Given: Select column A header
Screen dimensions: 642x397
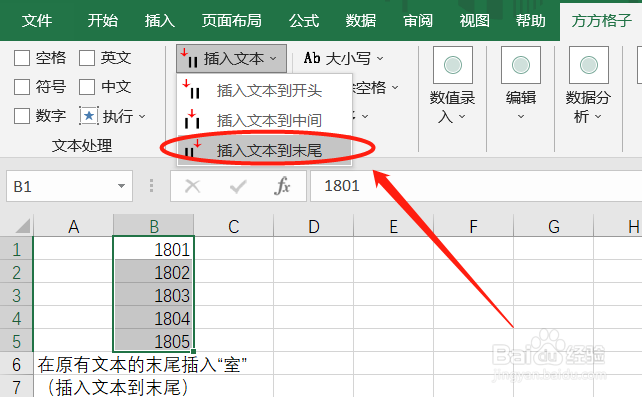Looking at the screenshot, I should coord(73,226).
